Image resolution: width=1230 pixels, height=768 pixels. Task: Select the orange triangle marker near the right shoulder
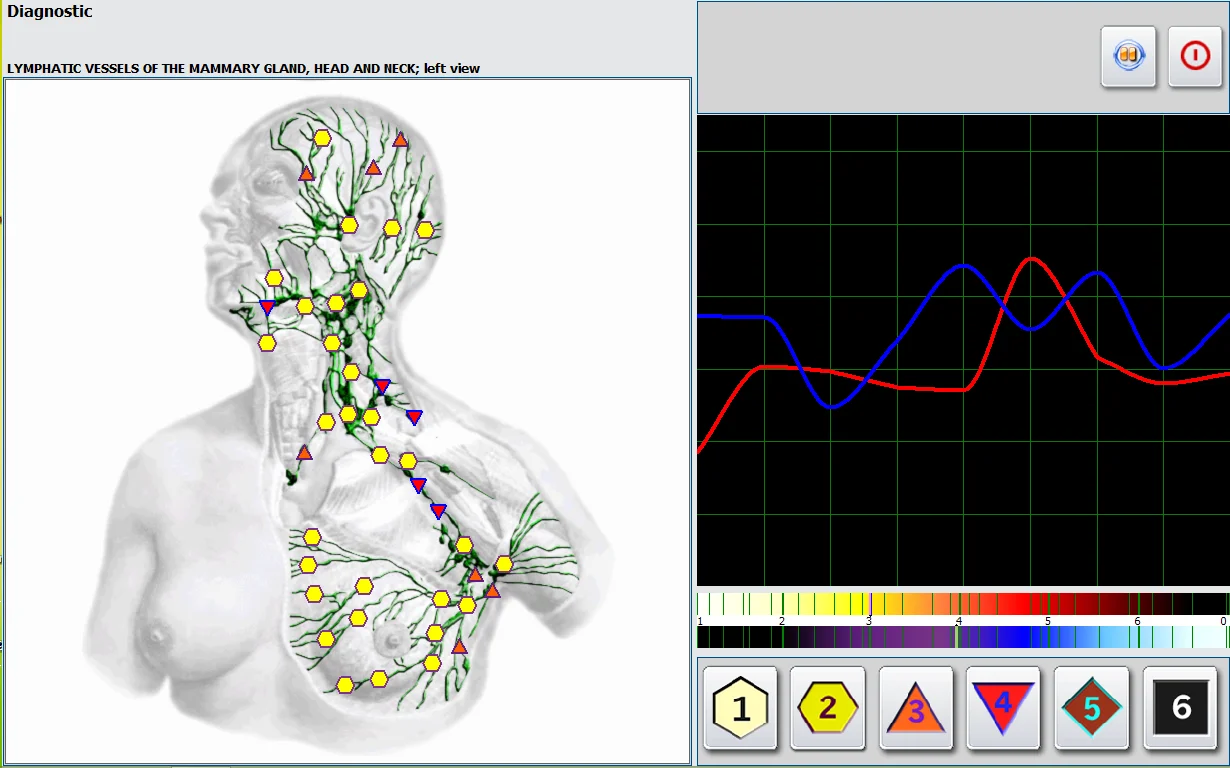(x=304, y=453)
